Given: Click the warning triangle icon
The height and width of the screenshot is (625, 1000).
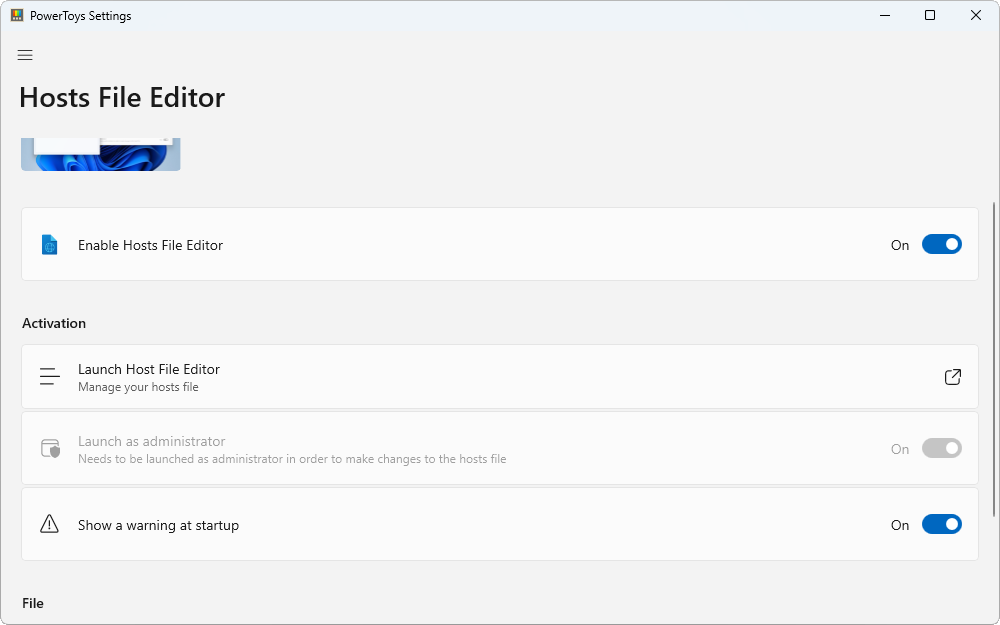Looking at the screenshot, I should [x=49, y=525].
